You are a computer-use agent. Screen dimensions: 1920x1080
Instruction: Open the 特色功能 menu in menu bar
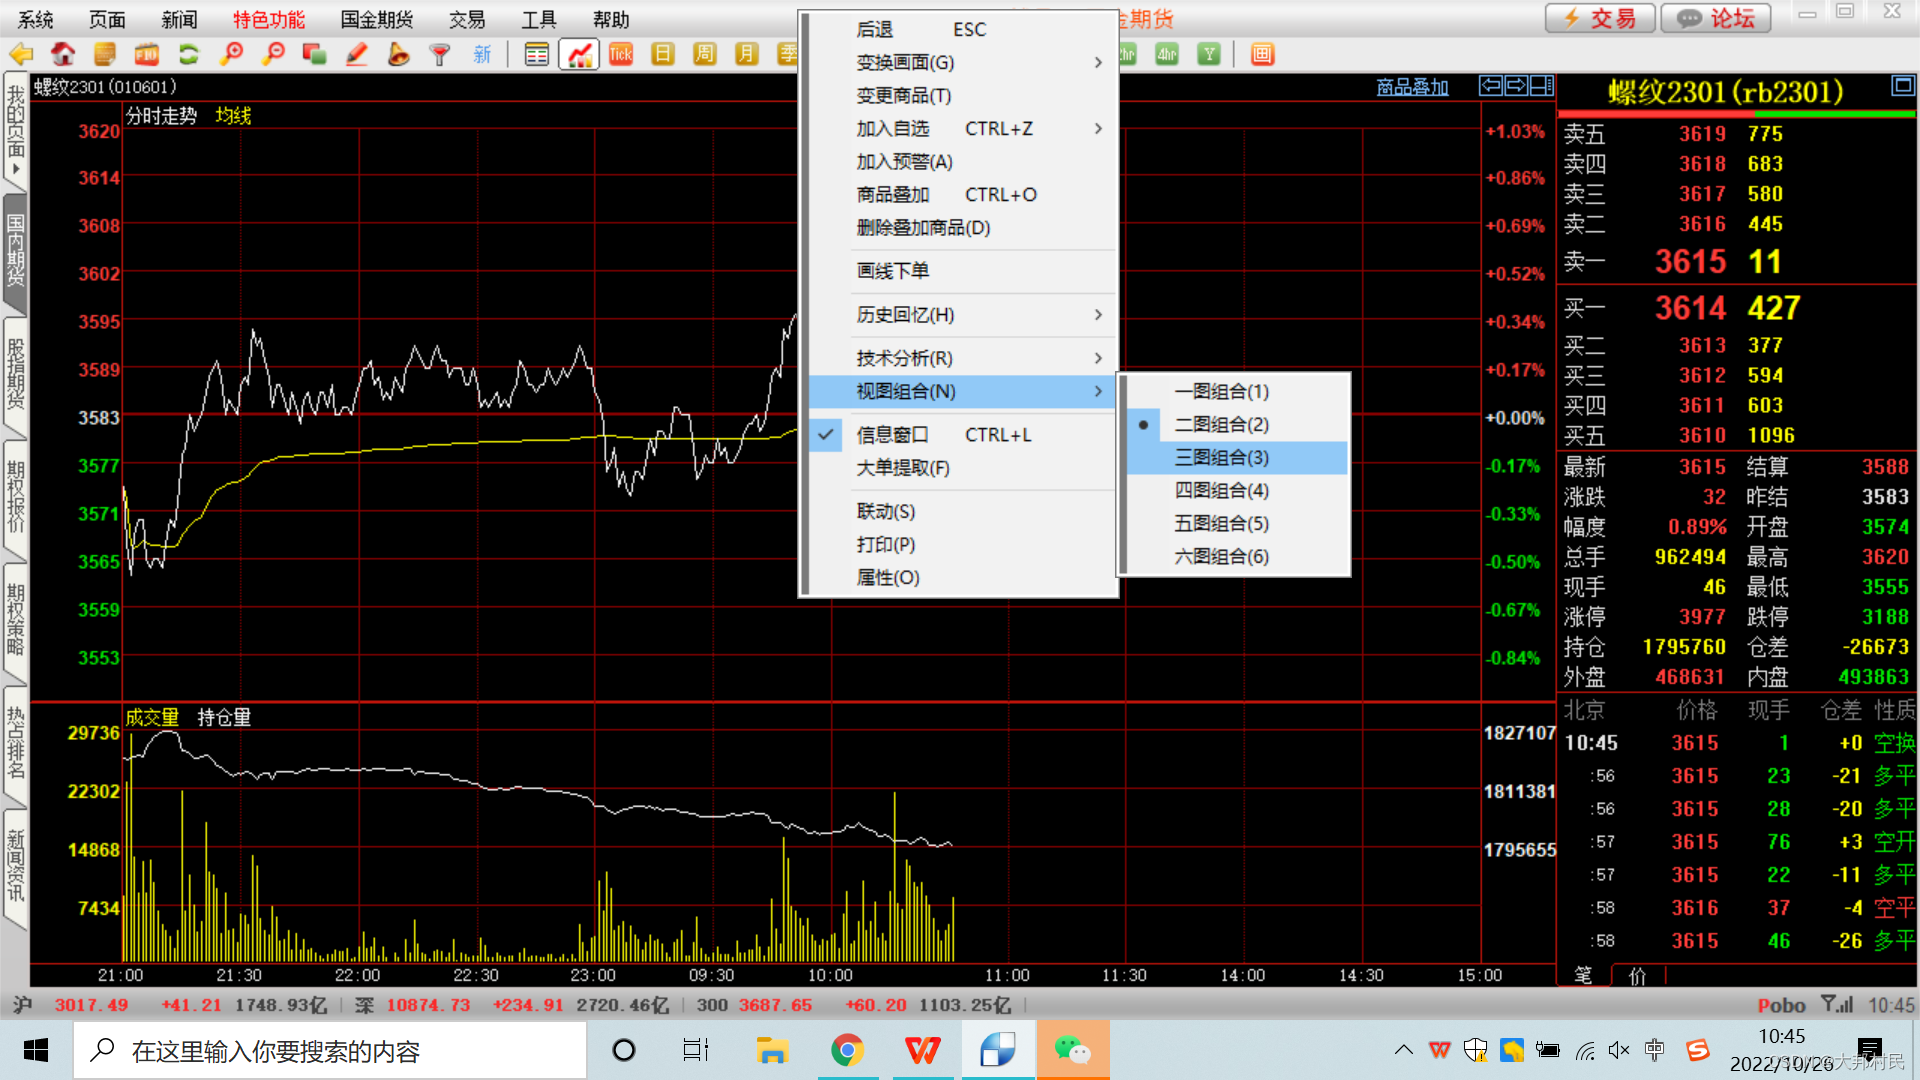(x=268, y=20)
